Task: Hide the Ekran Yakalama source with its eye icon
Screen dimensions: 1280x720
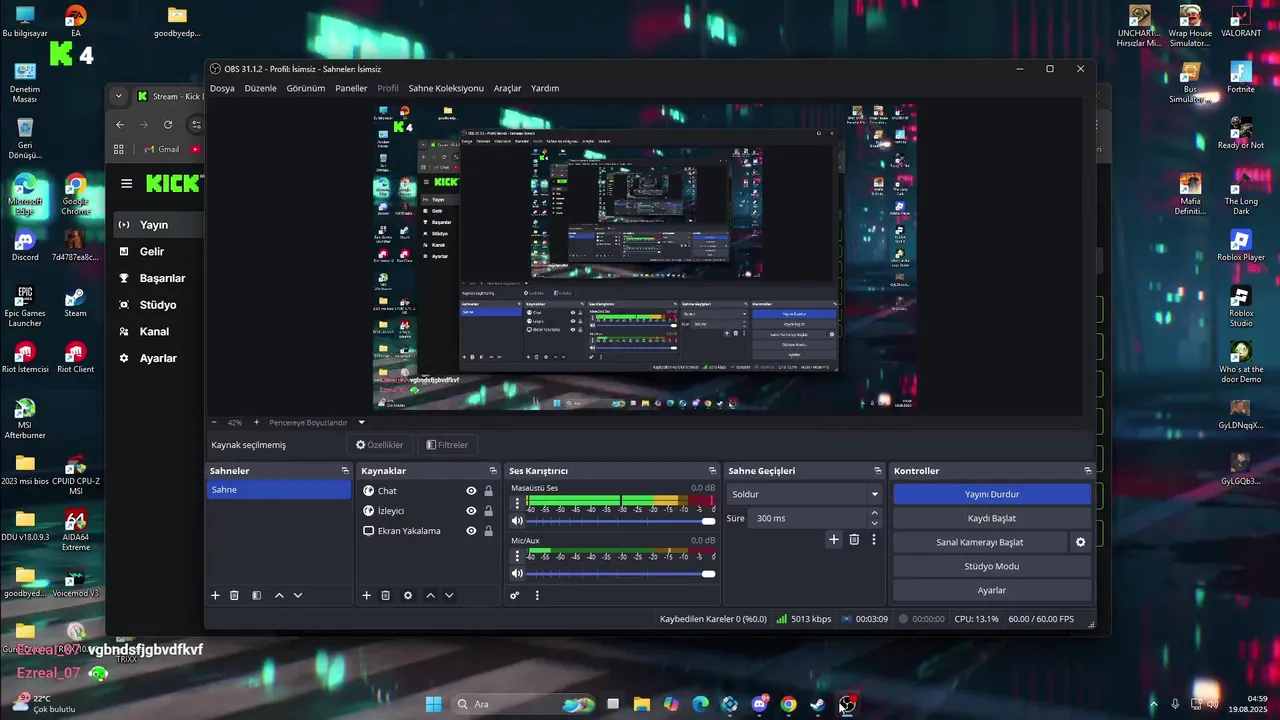Action: 471,531
